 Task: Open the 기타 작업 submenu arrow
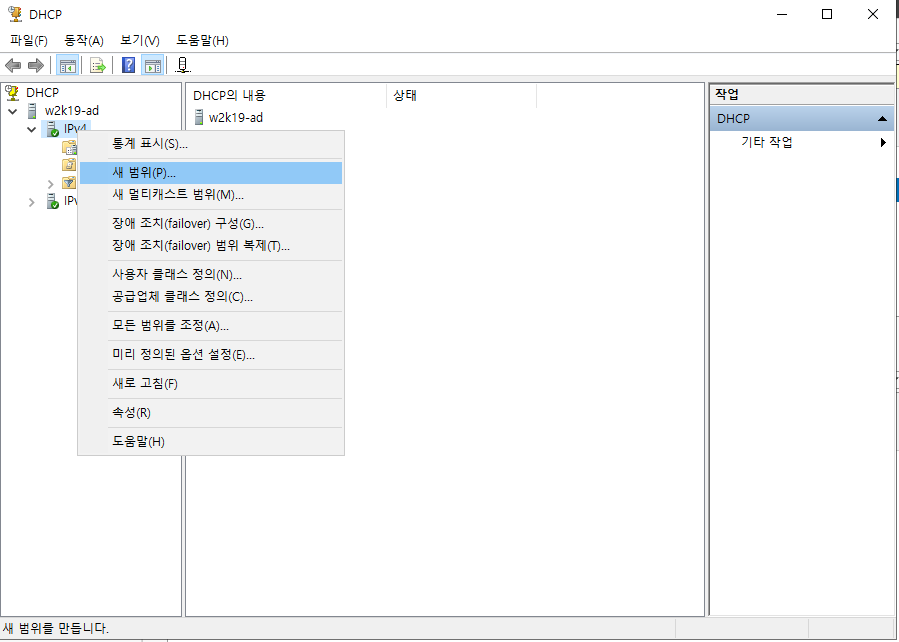884,143
